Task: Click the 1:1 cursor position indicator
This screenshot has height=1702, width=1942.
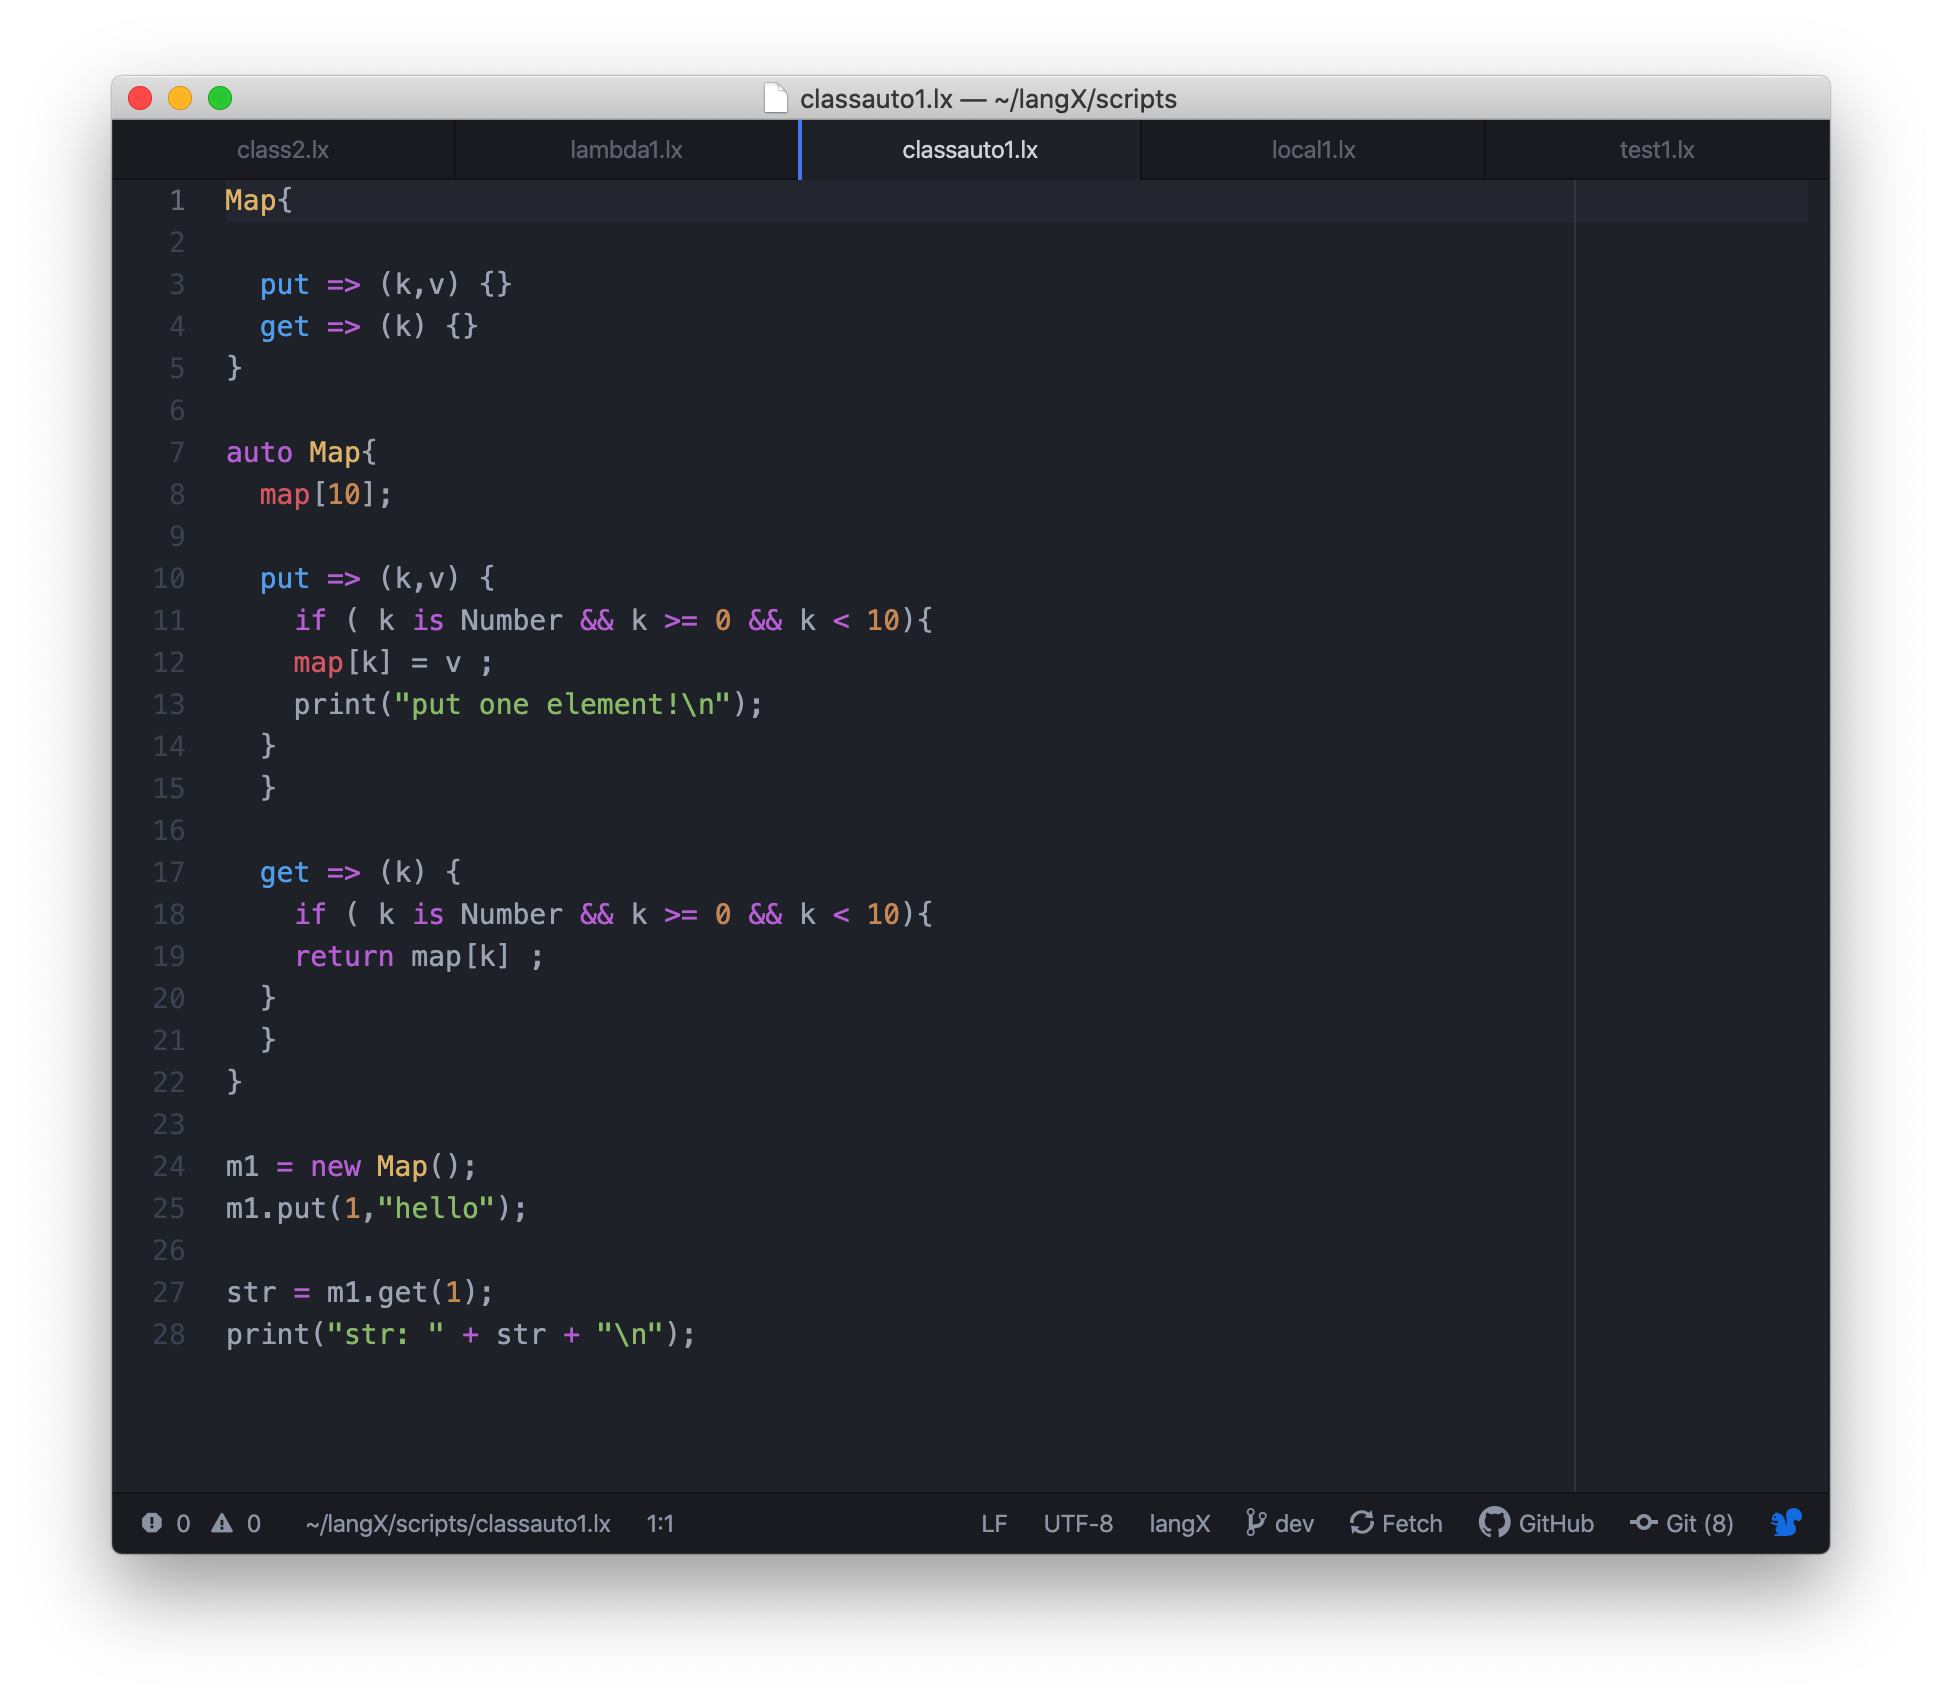Action: pos(660,1523)
